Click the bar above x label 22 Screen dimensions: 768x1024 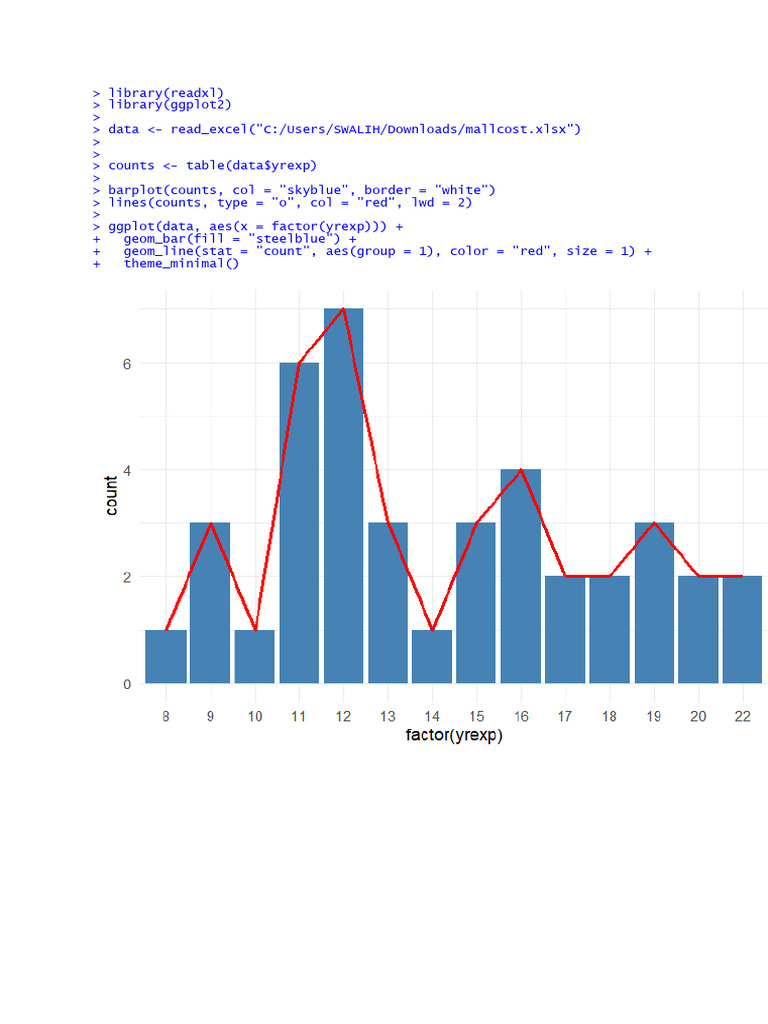coord(743,630)
